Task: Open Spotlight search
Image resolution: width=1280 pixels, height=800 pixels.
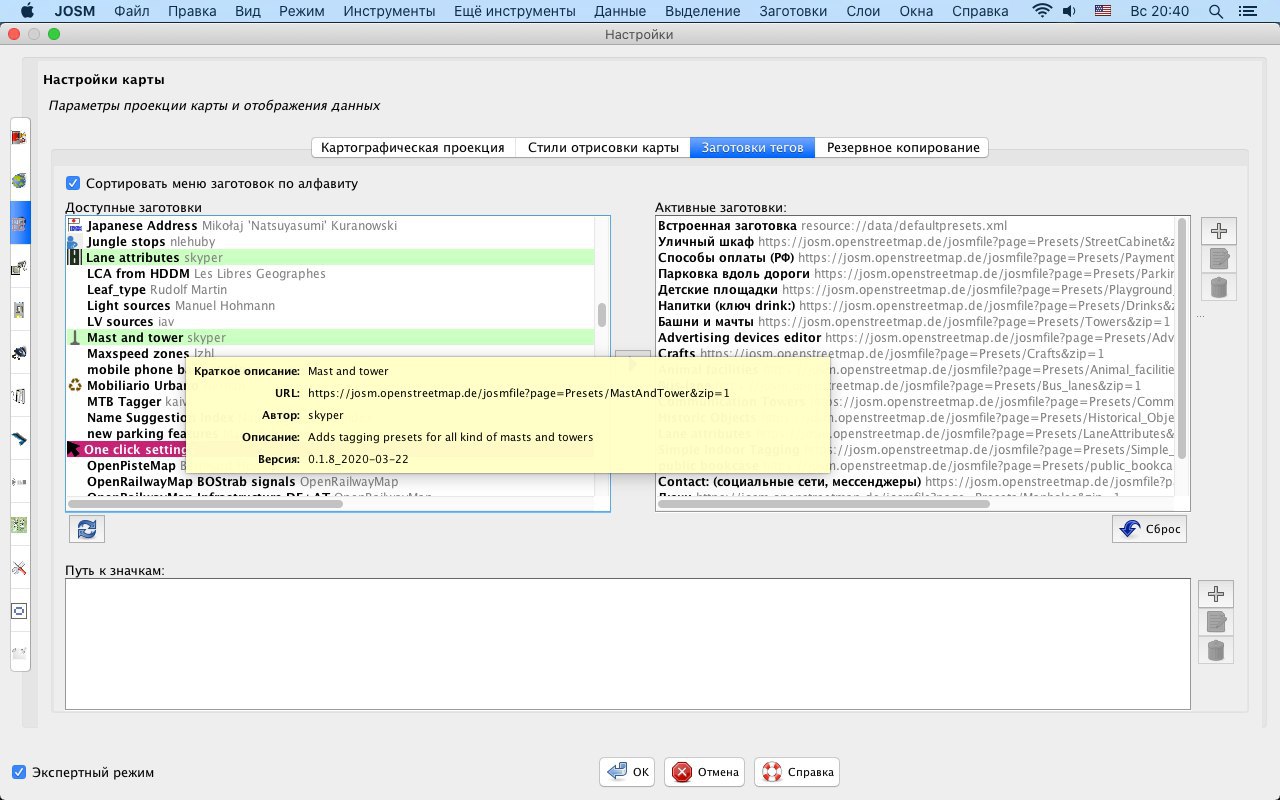Action: pyautogui.click(x=1216, y=12)
